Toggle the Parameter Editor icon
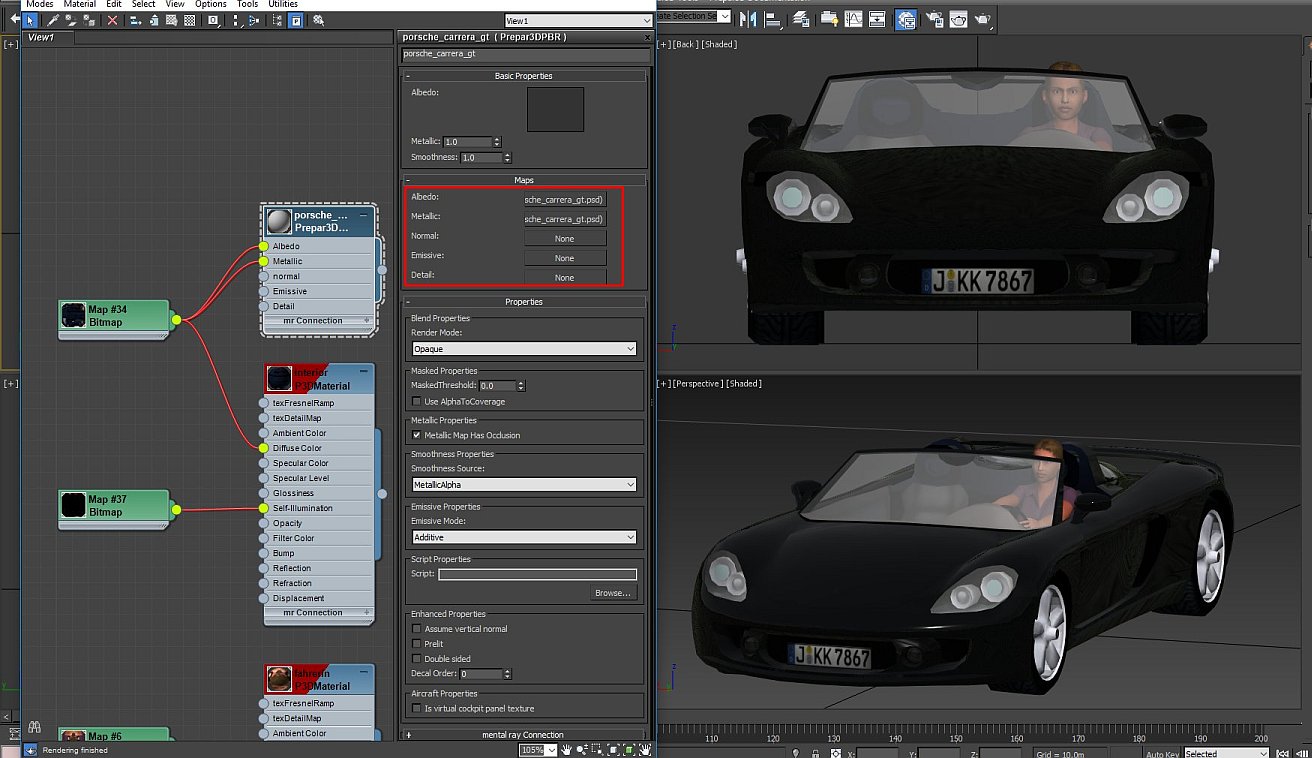This screenshot has height=758, width=1312. [x=296, y=20]
